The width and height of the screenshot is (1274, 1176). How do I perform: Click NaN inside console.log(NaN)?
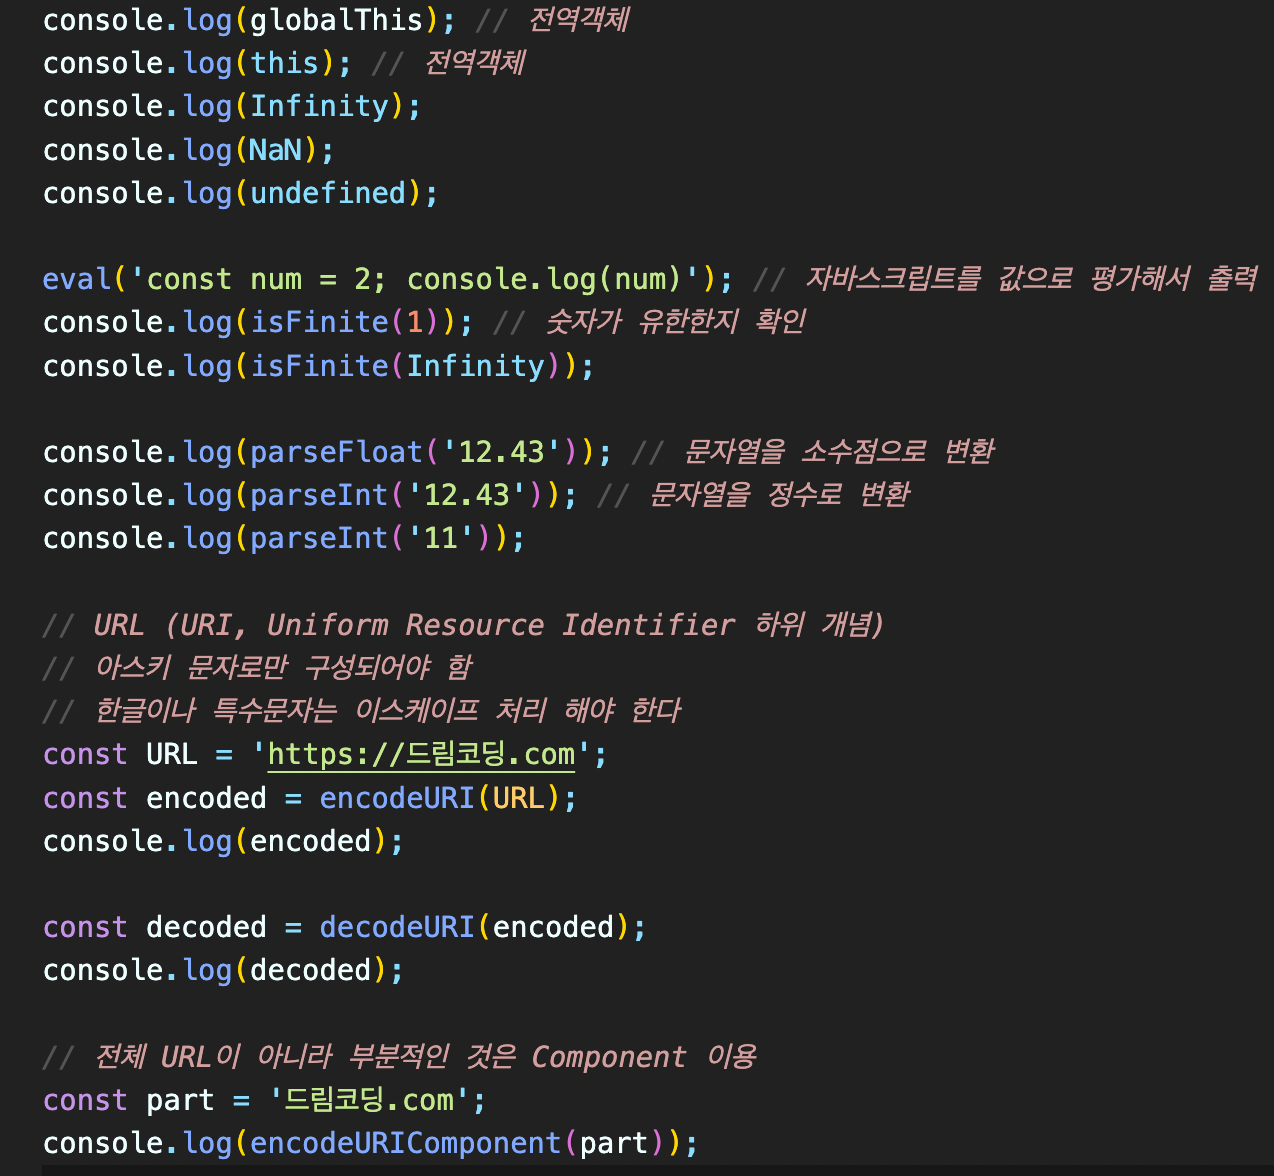click(x=275, y=150)
